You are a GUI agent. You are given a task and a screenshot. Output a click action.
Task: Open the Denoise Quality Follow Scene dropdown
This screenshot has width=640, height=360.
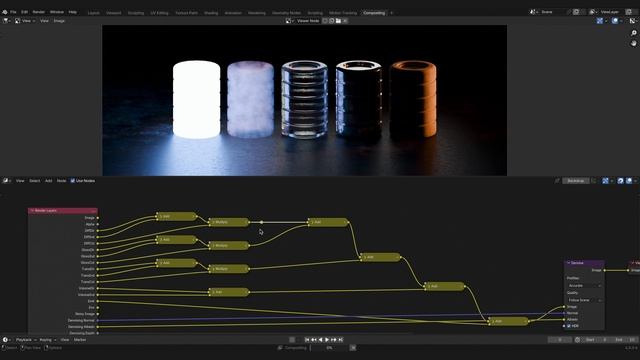(x=585, y=300)
